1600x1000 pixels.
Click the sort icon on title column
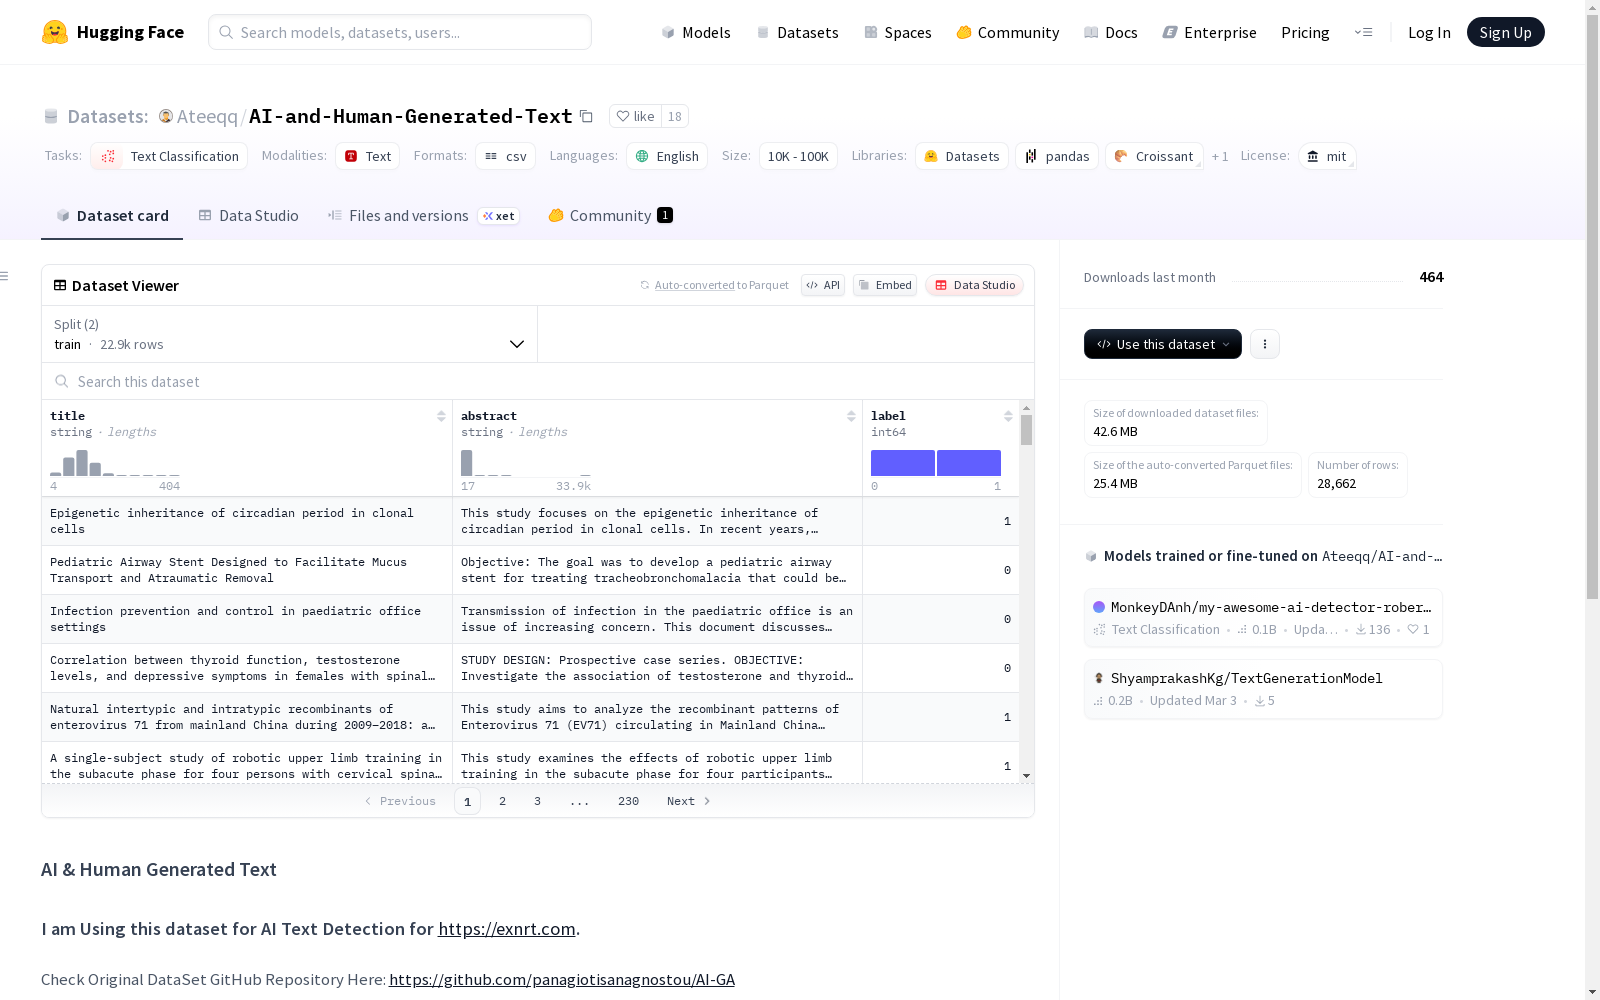point(441,416)
